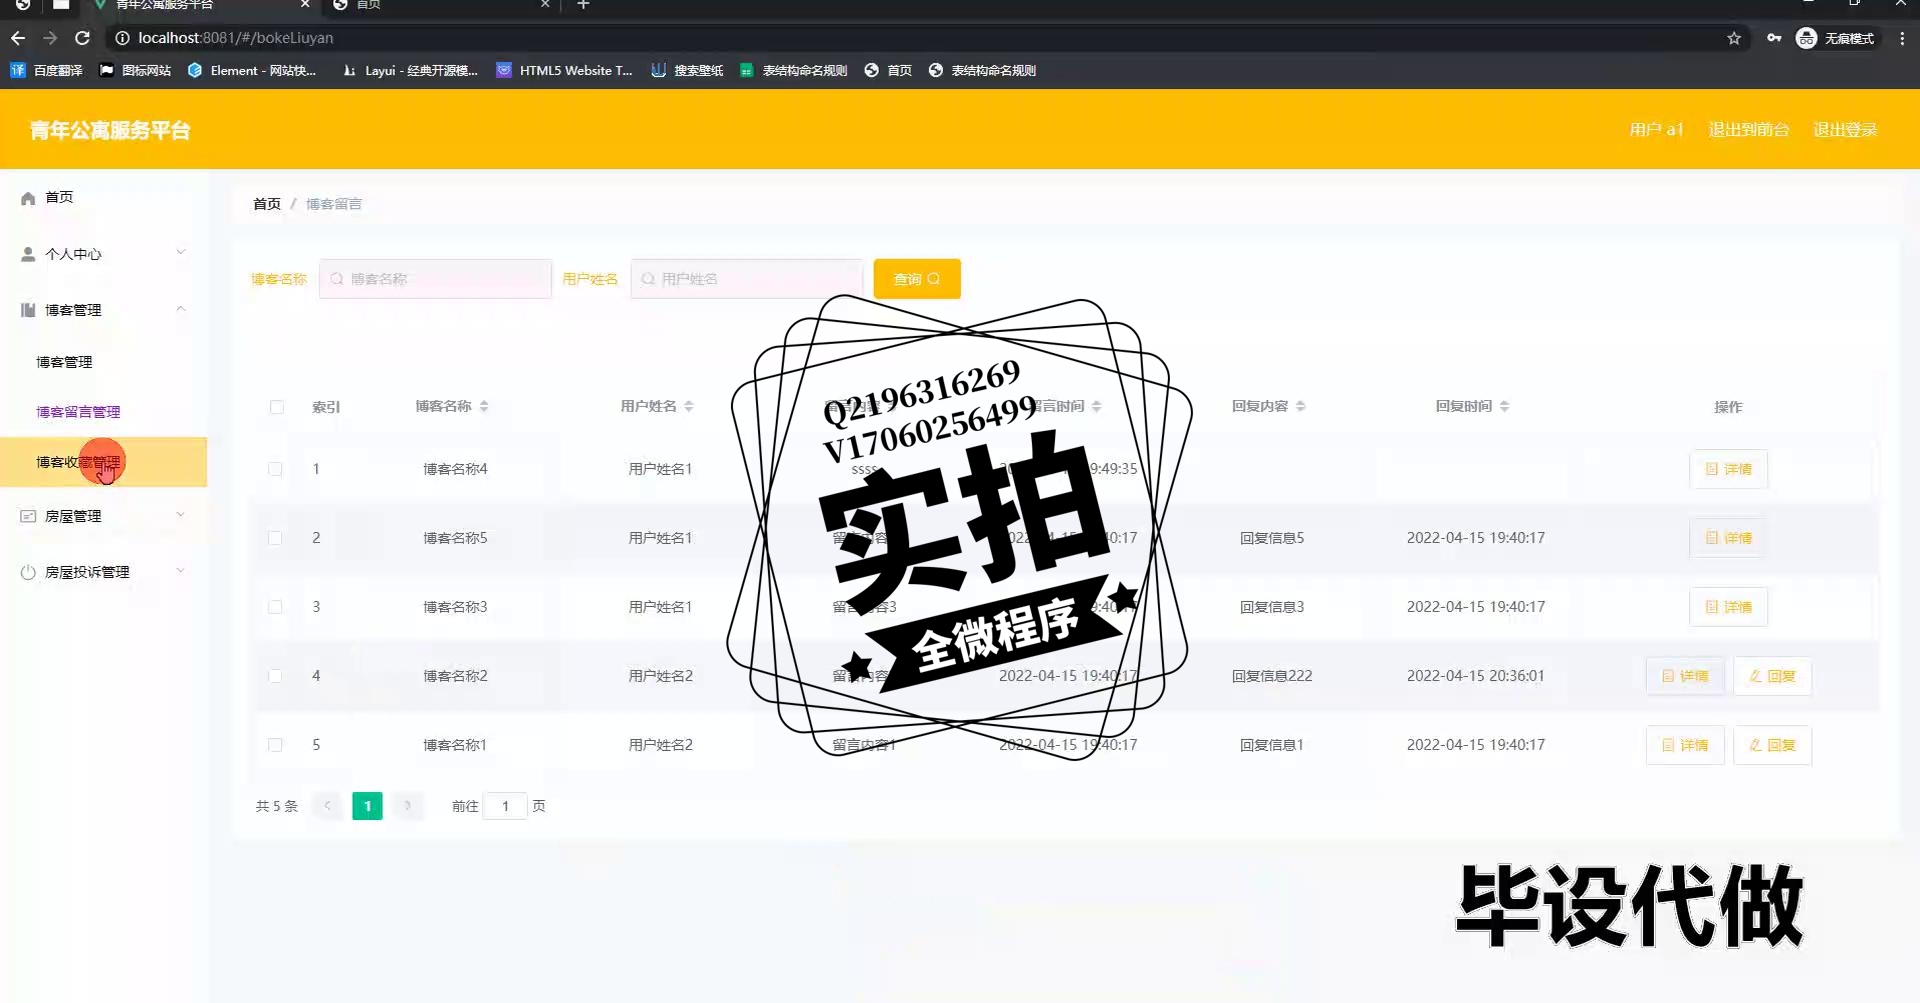Open the browser three-dot menu

tap(1902, 38)
